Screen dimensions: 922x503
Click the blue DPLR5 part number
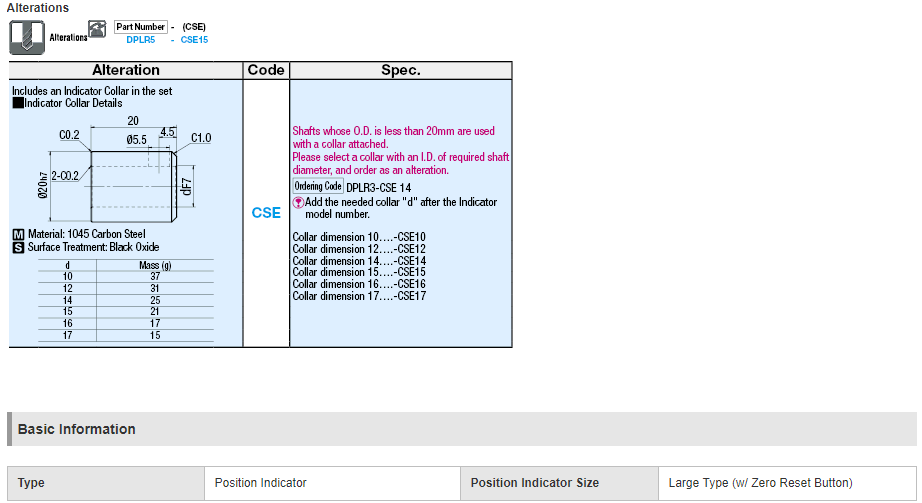click(141, 40)
